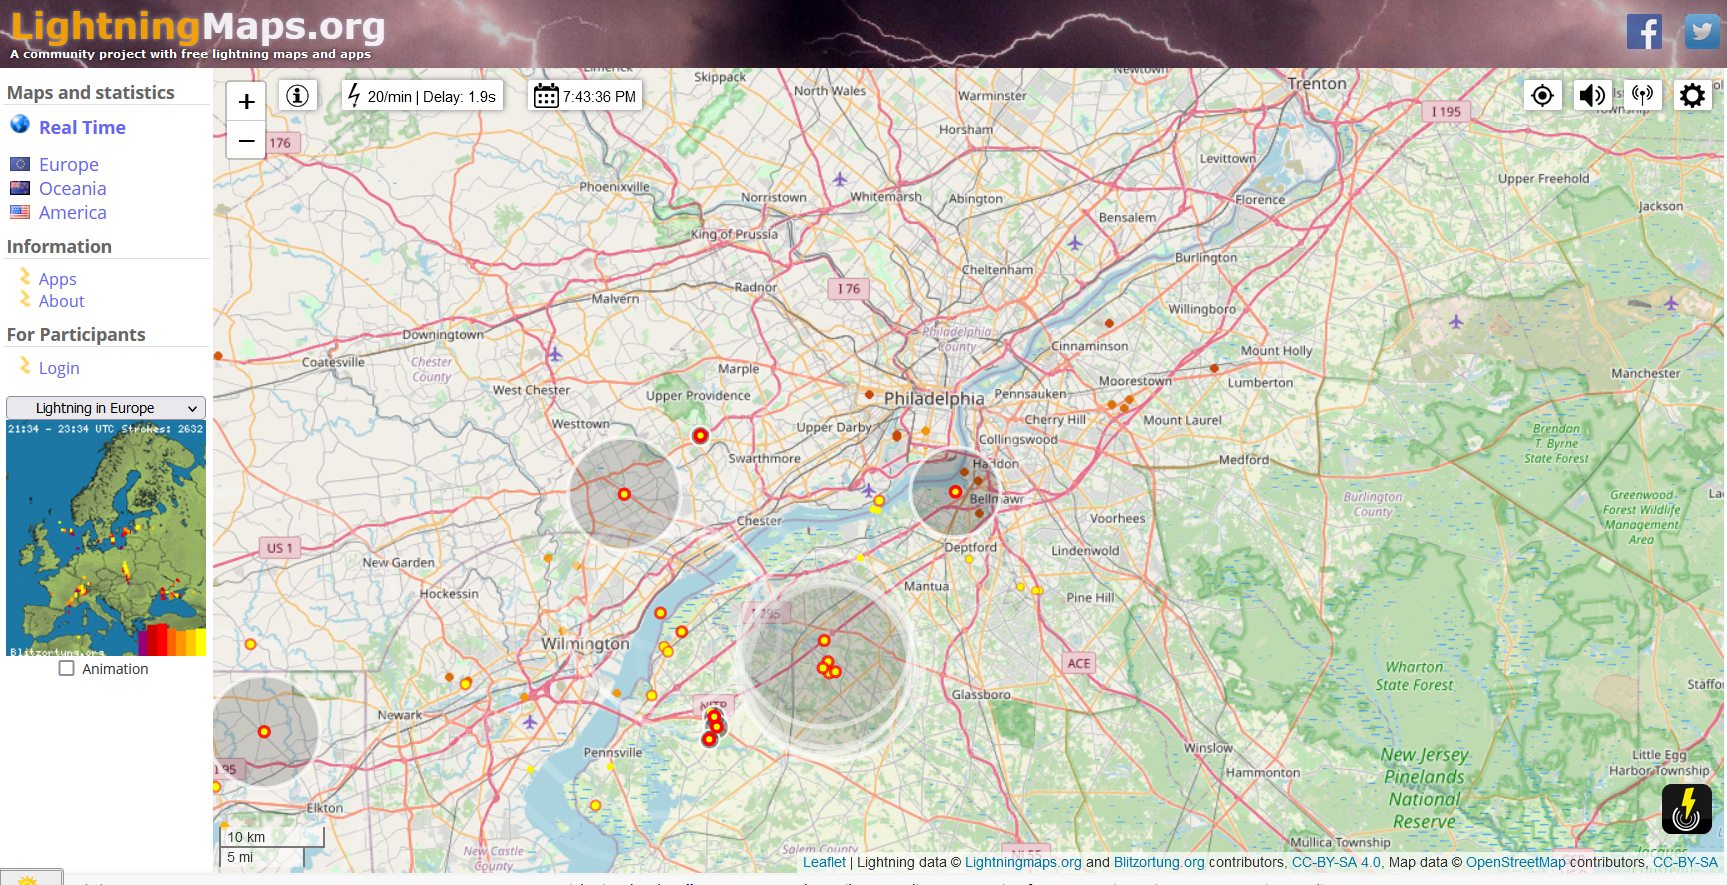Click the Maps and statistics heading
This screenshot has height=885, width=1727.
[x=91, y=93]
